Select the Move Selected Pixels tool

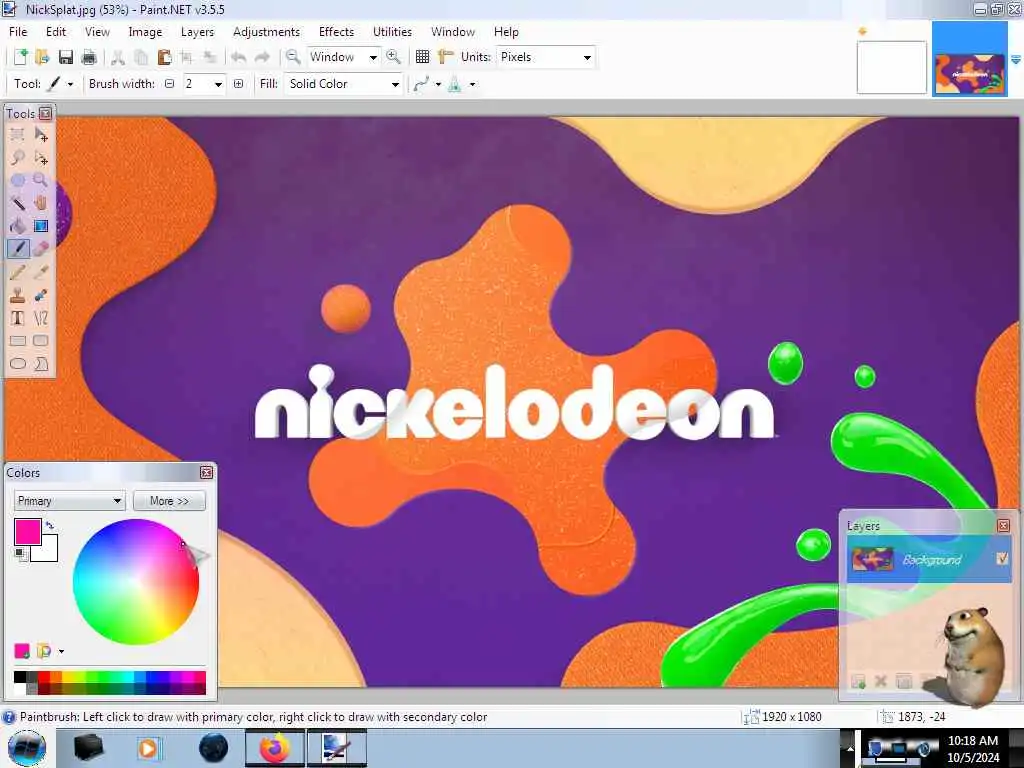(41, 135)
